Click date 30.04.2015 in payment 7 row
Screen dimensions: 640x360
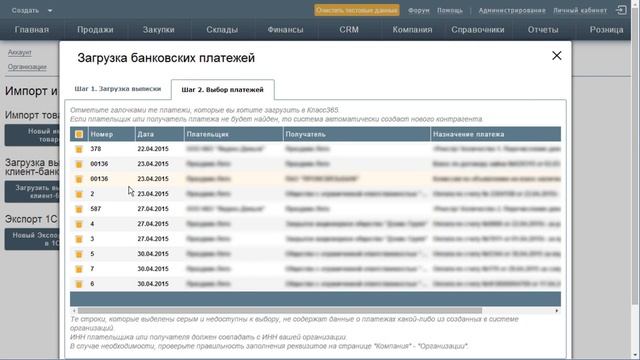[153, 269]
